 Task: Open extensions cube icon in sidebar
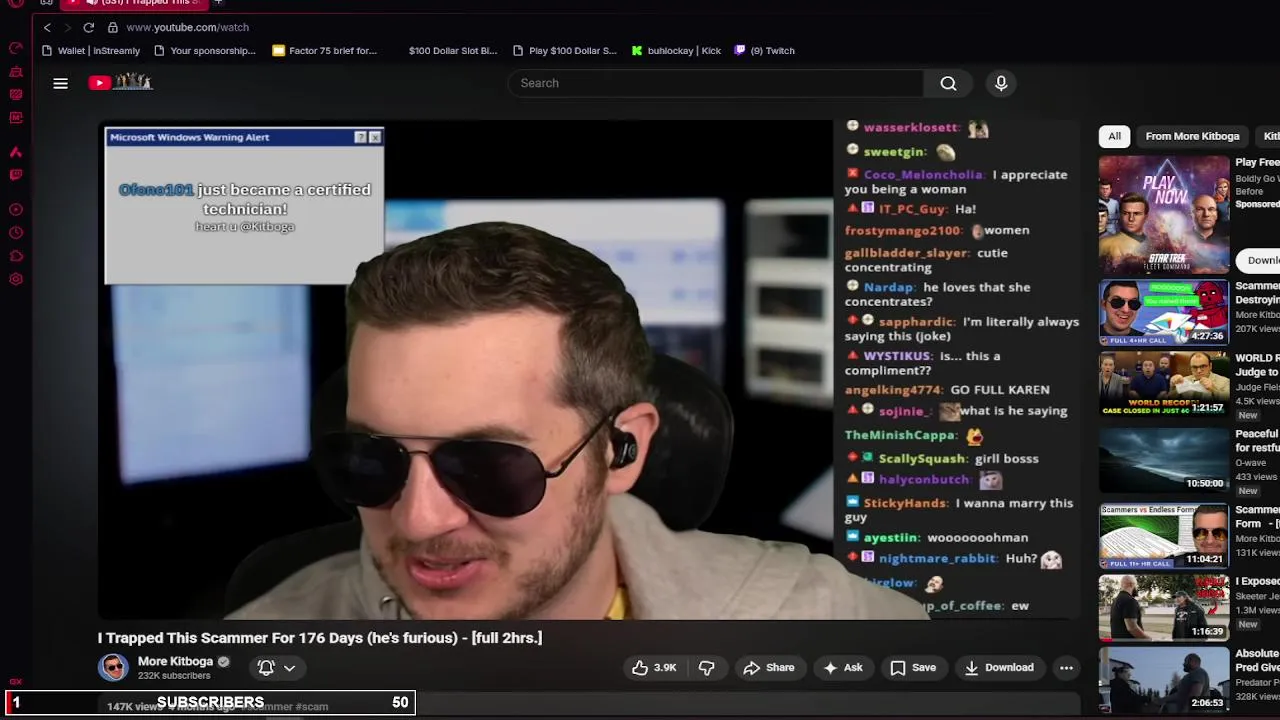click(16, 256)
